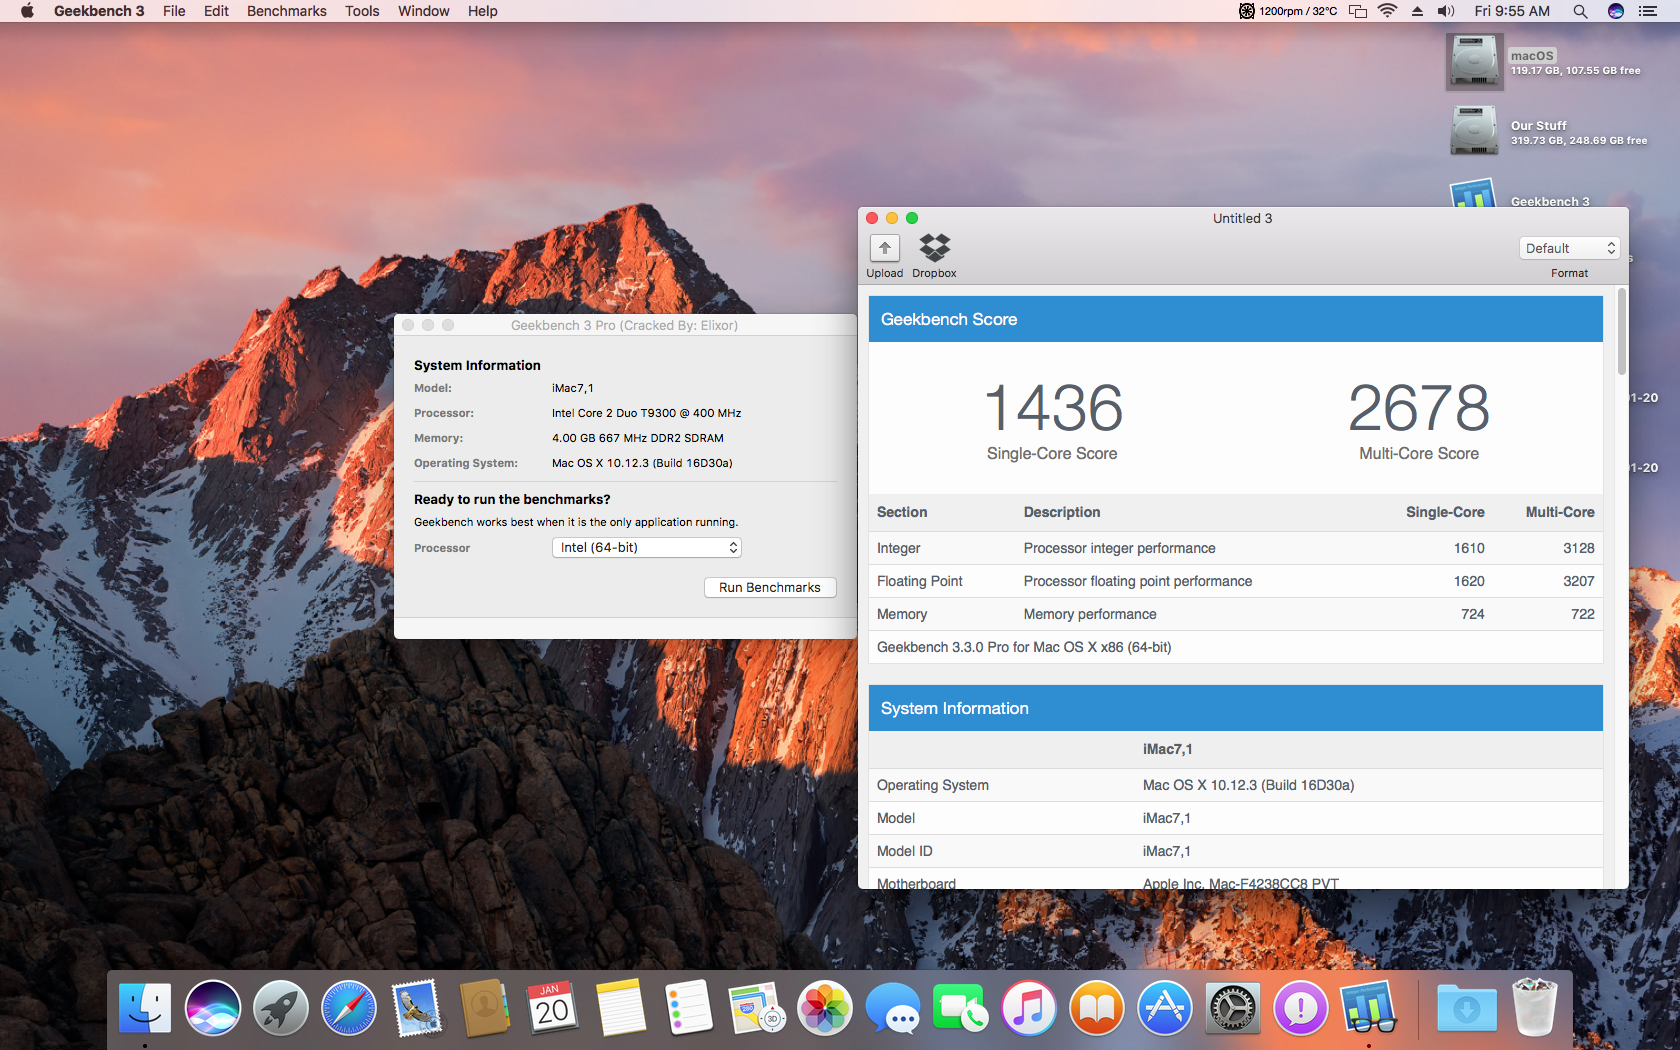Click the Dropbox toolbar icon
The width and height of the screenshot is (1680, 1050).
click(934, 248)
